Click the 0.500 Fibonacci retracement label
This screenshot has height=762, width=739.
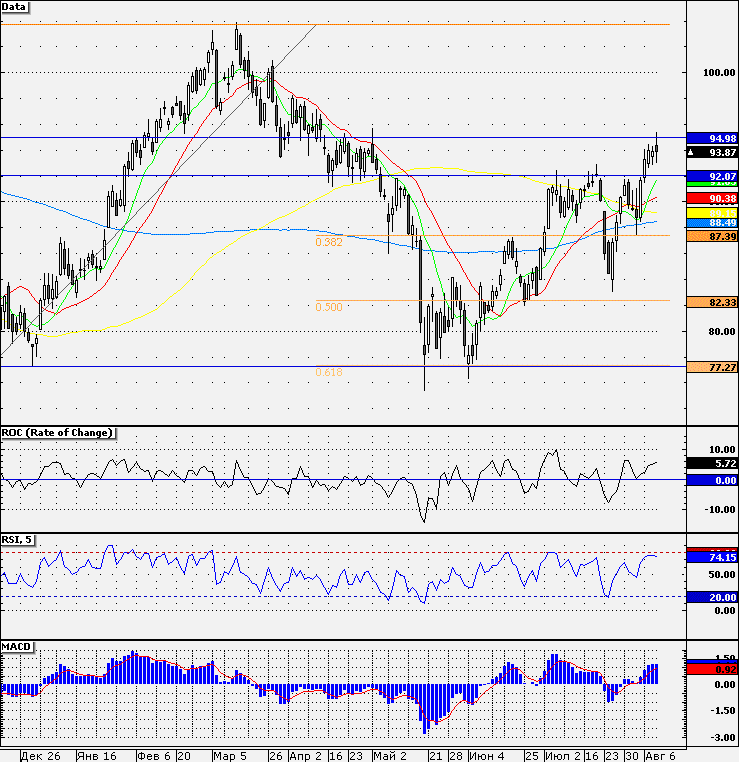pyautogui.click(x=329, y=307)
